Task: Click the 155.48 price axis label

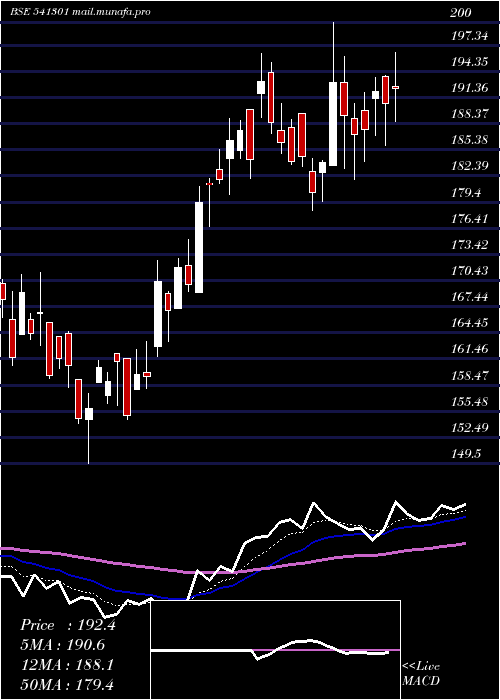Action: click(x=469, y=401)
